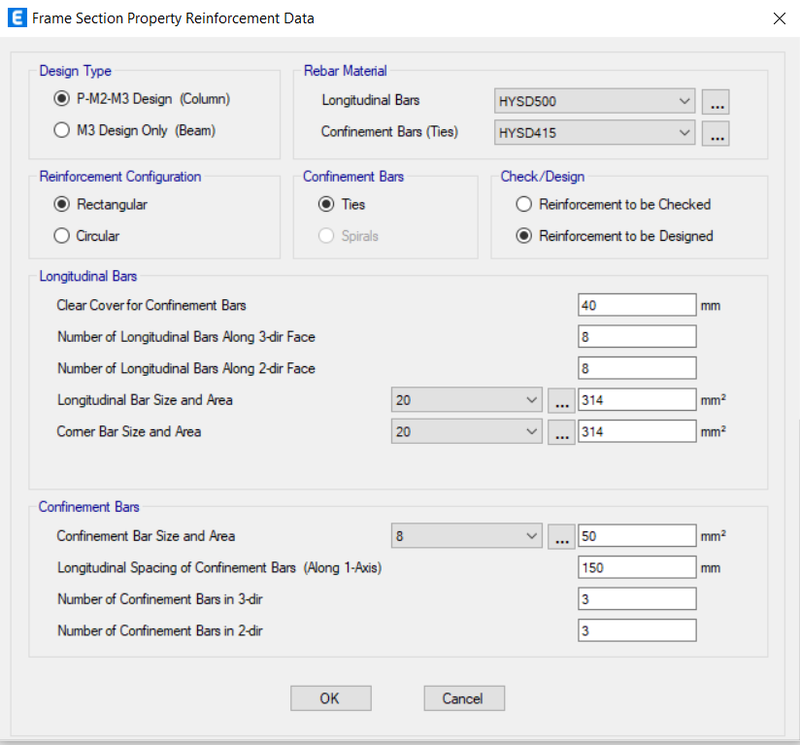Click the ETABS app icon in title bar
Screen dimensions: 800x745
(17, 18)
